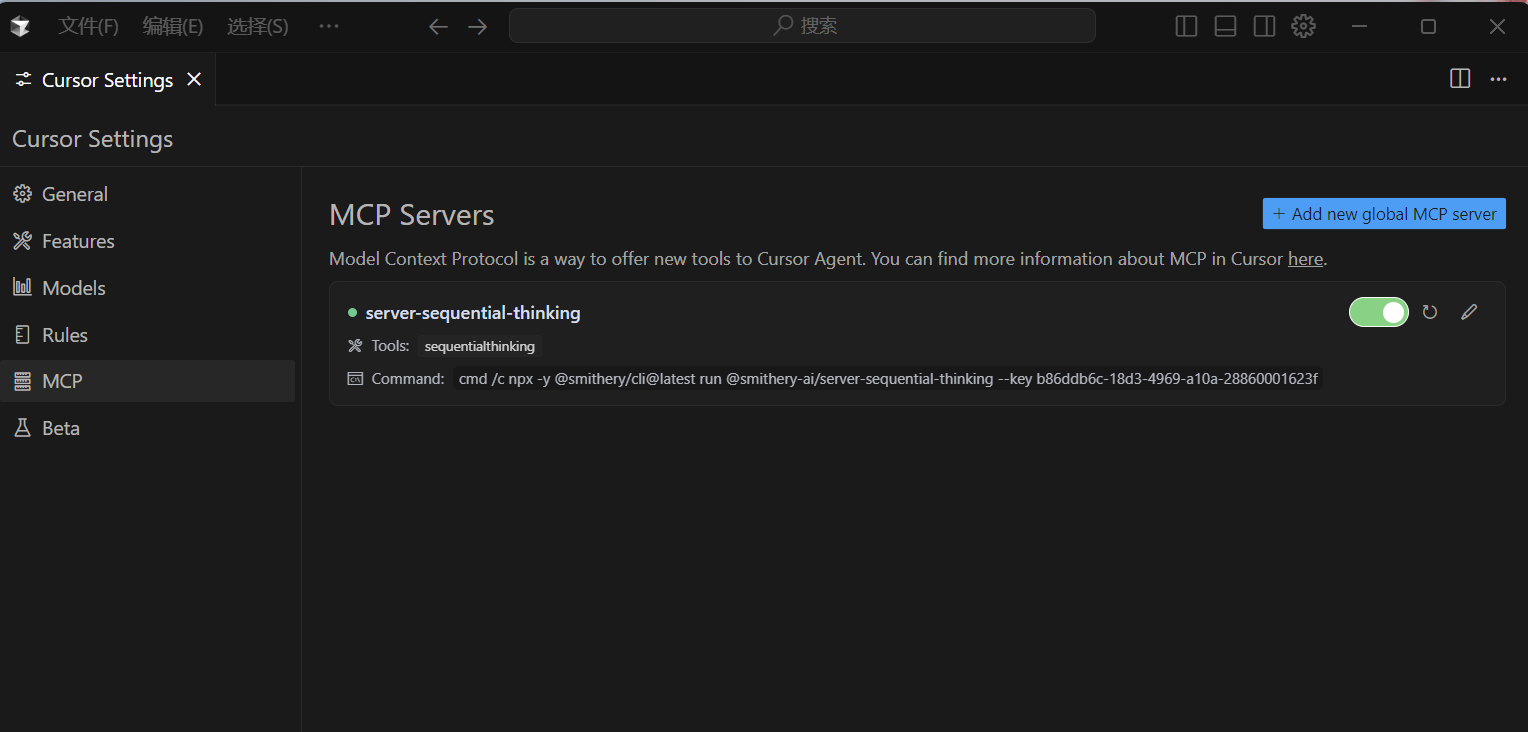Image resolution: width=1528 pixels, height=732 pixels.
Task: Split the editor using the top-right icon
Action: point(1459,78)
